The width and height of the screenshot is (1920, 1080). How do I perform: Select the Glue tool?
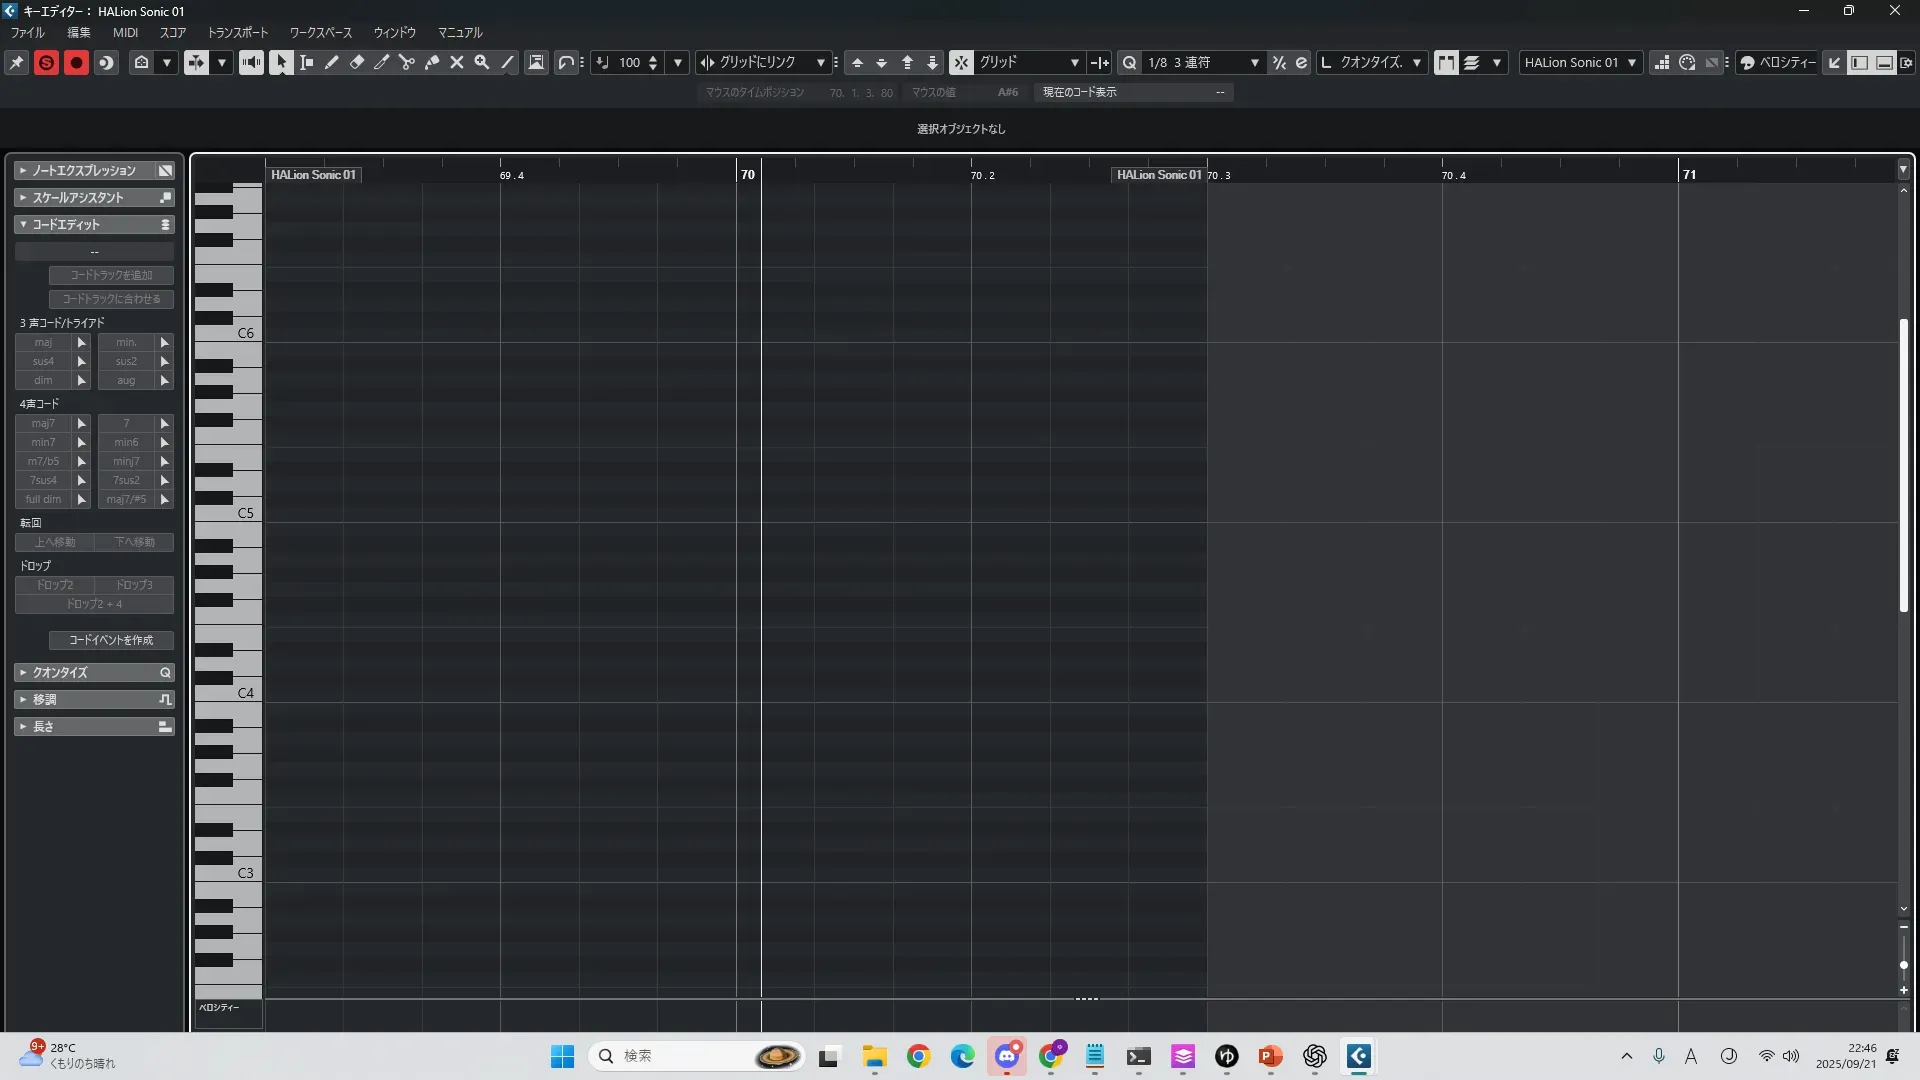pyautogui.click(x=432, y=62)
